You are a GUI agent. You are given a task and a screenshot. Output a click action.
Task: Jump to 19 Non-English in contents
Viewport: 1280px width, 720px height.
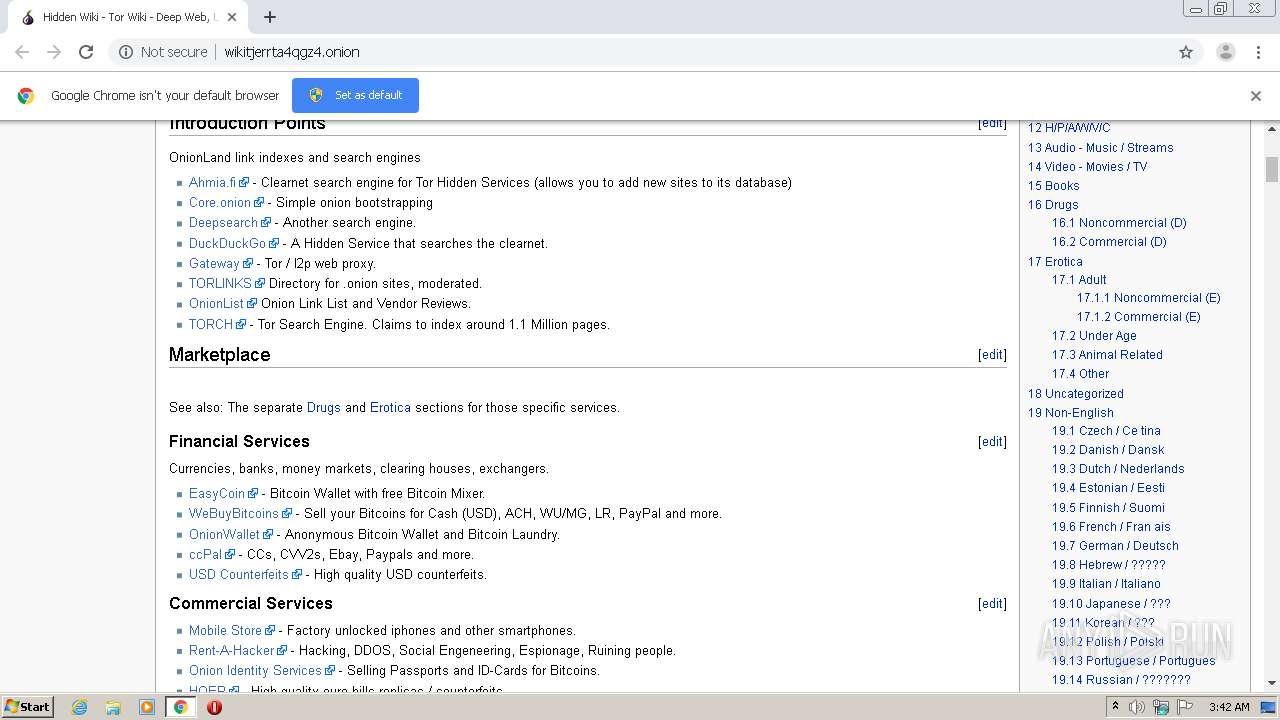tap(1071, 412)
